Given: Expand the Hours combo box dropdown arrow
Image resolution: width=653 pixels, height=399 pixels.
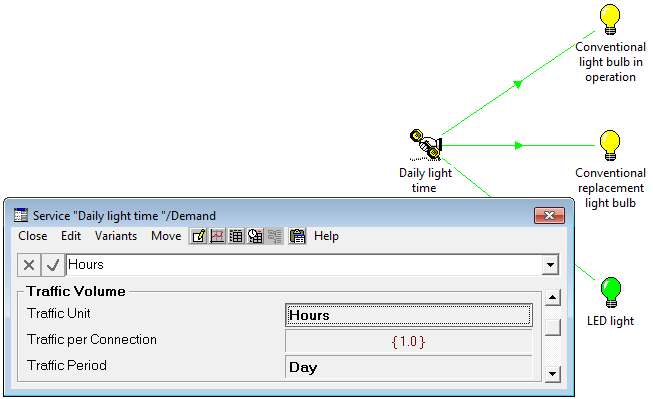Looking at the screenshot, I should point(550,265).
